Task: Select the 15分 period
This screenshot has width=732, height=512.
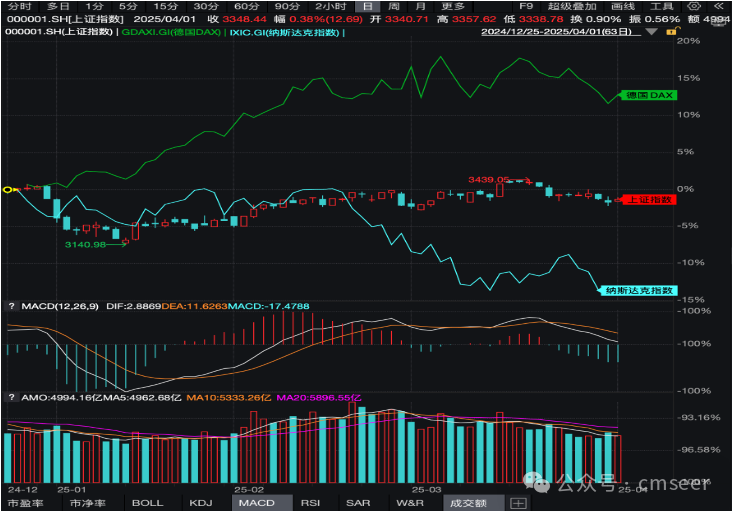Action: point(166,6)
